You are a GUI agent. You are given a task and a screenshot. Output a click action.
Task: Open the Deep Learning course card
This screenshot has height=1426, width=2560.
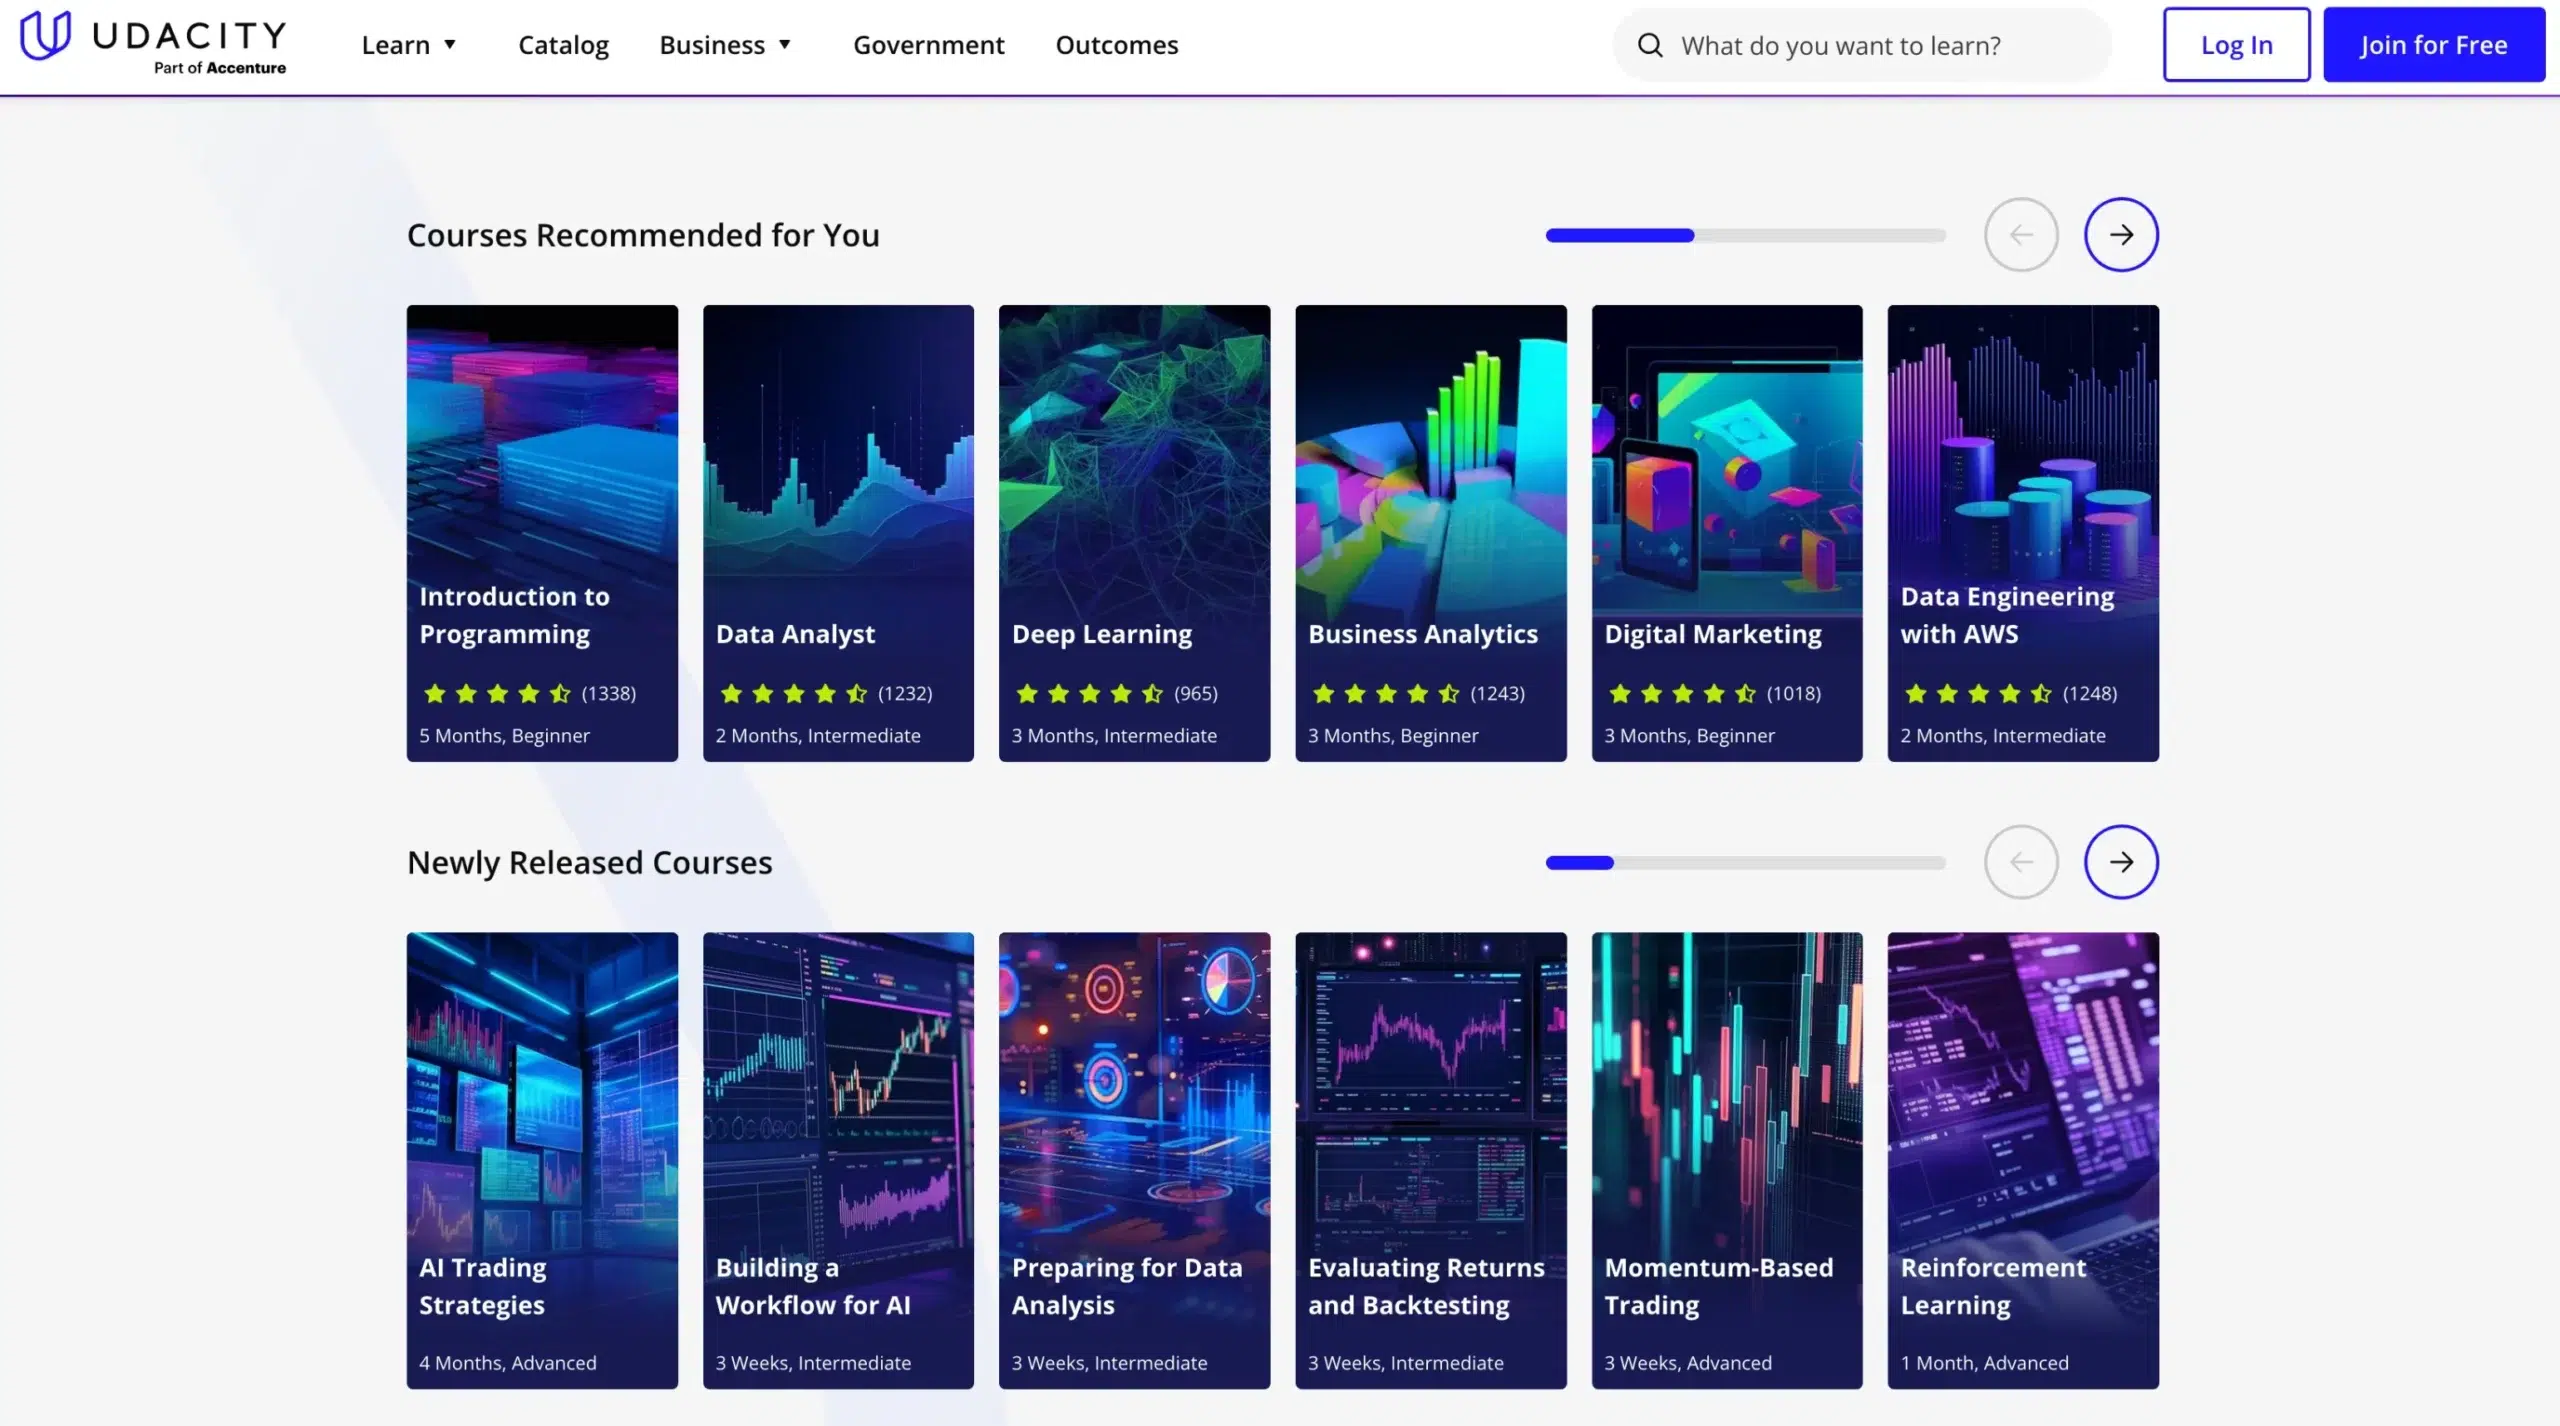(x=1134, y=533)
